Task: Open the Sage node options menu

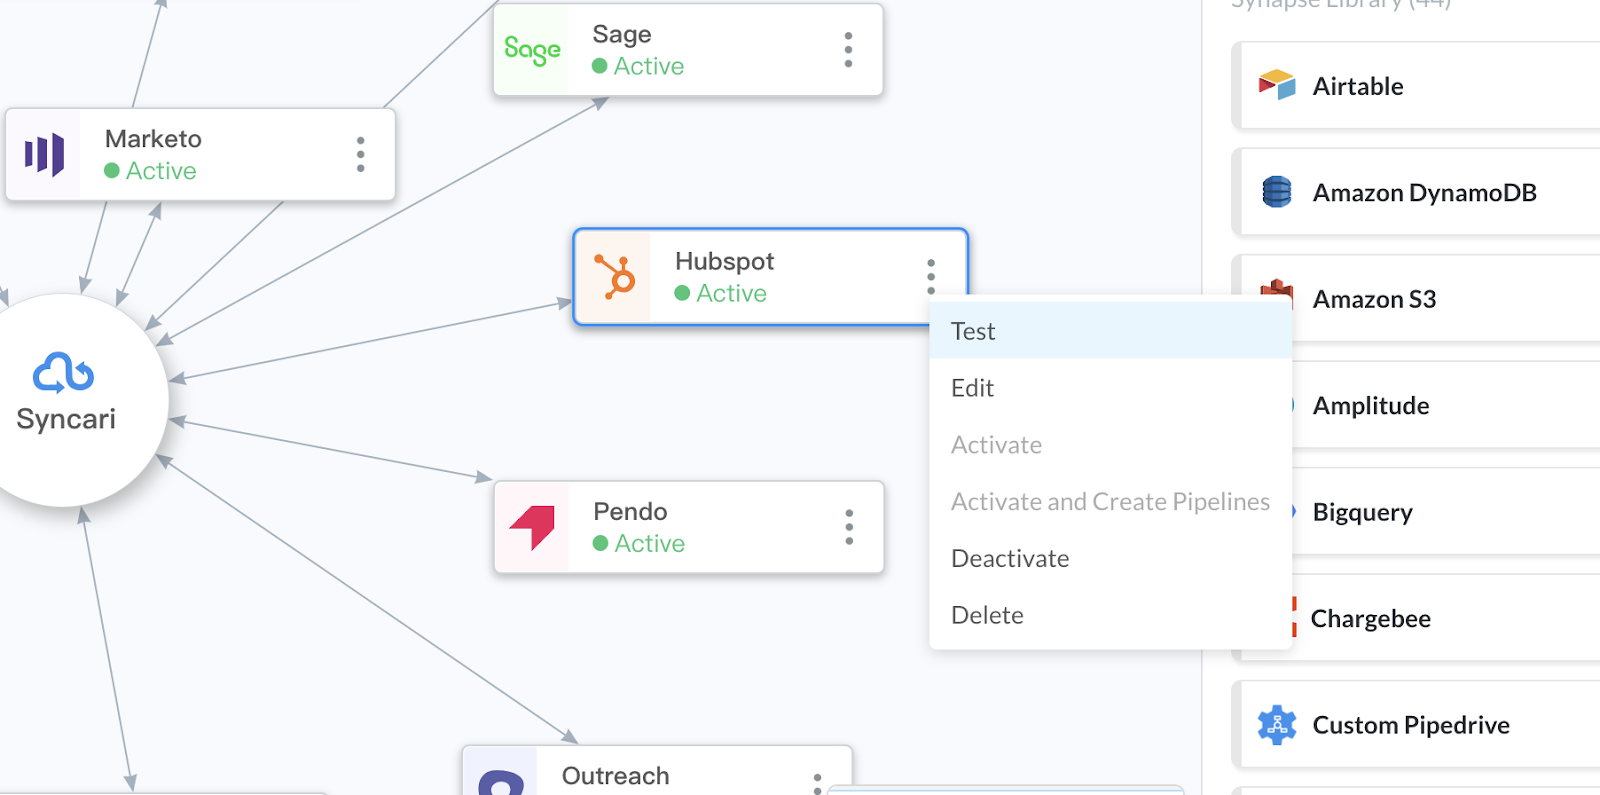Action: 848,49
